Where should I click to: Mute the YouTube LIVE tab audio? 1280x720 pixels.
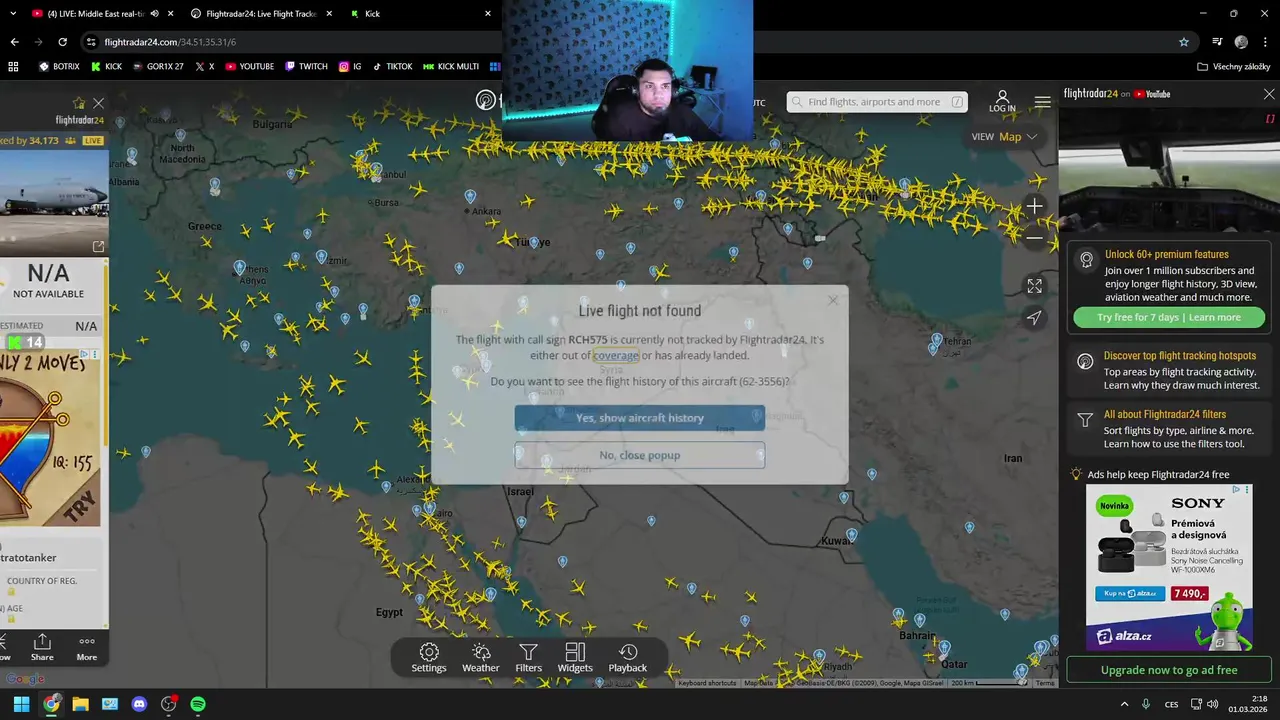154,14
